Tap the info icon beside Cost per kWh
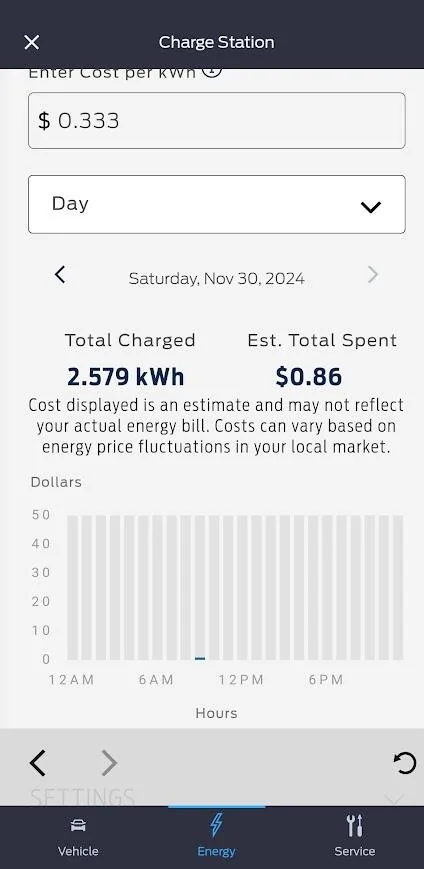The image size is (424, 869). pos(212,71)
